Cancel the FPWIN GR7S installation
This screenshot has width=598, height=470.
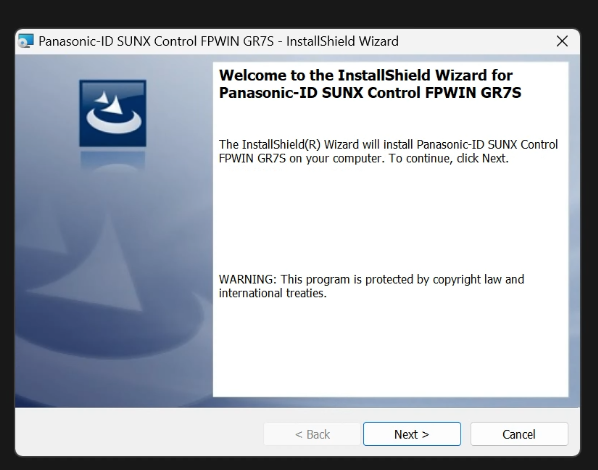(519, 434)
